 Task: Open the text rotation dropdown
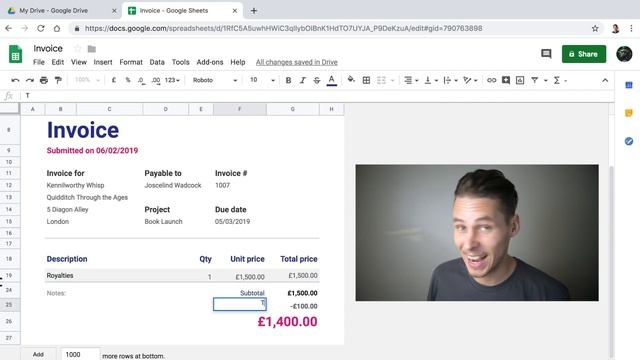[x=470, y=80]
